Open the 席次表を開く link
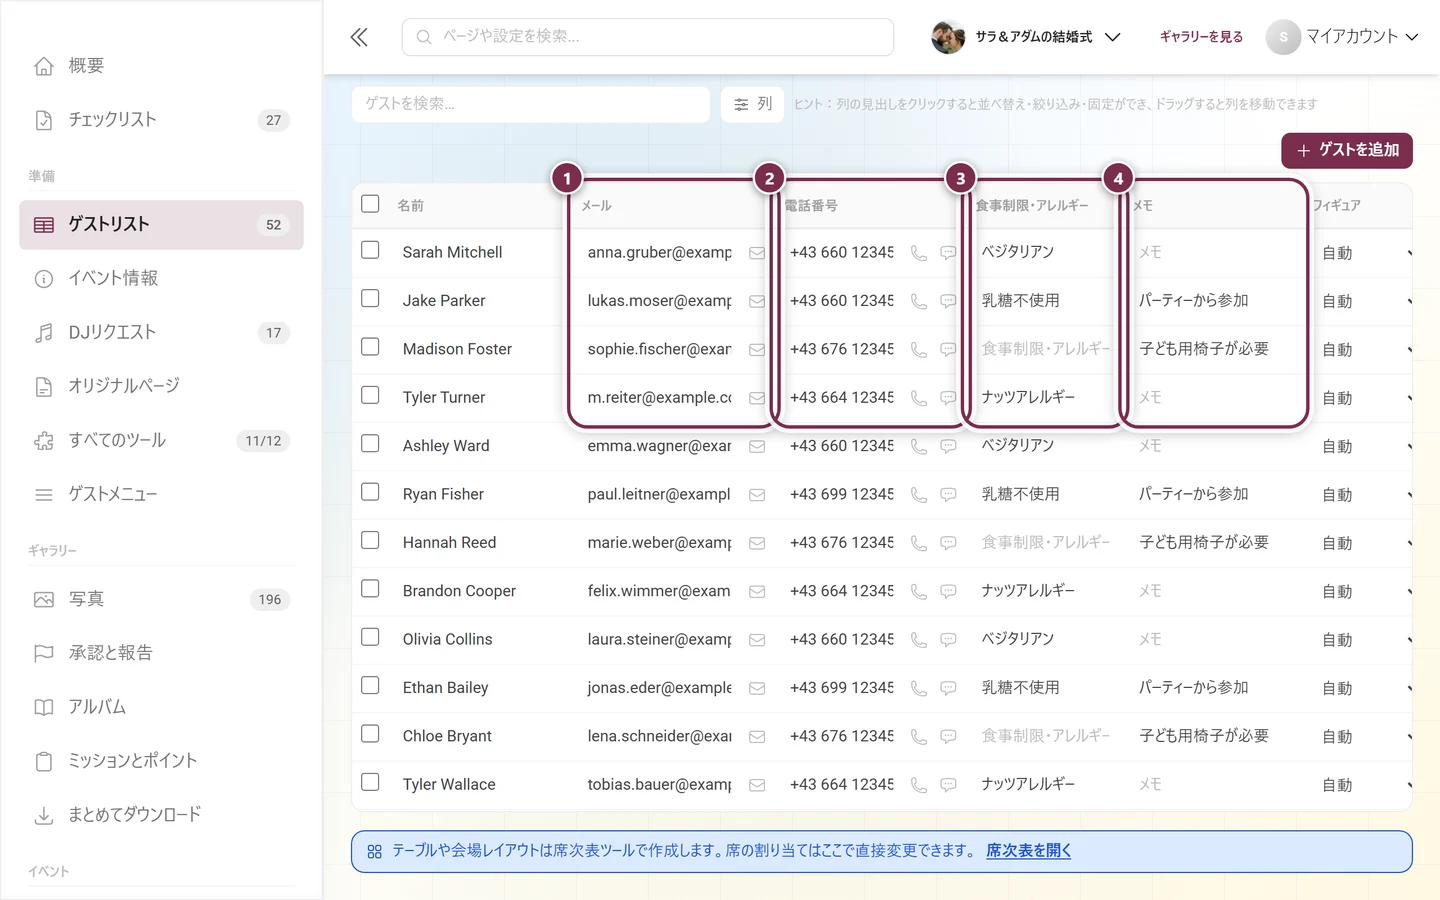The width and height of the screenshot is (1440, 900). [1028, 851]
